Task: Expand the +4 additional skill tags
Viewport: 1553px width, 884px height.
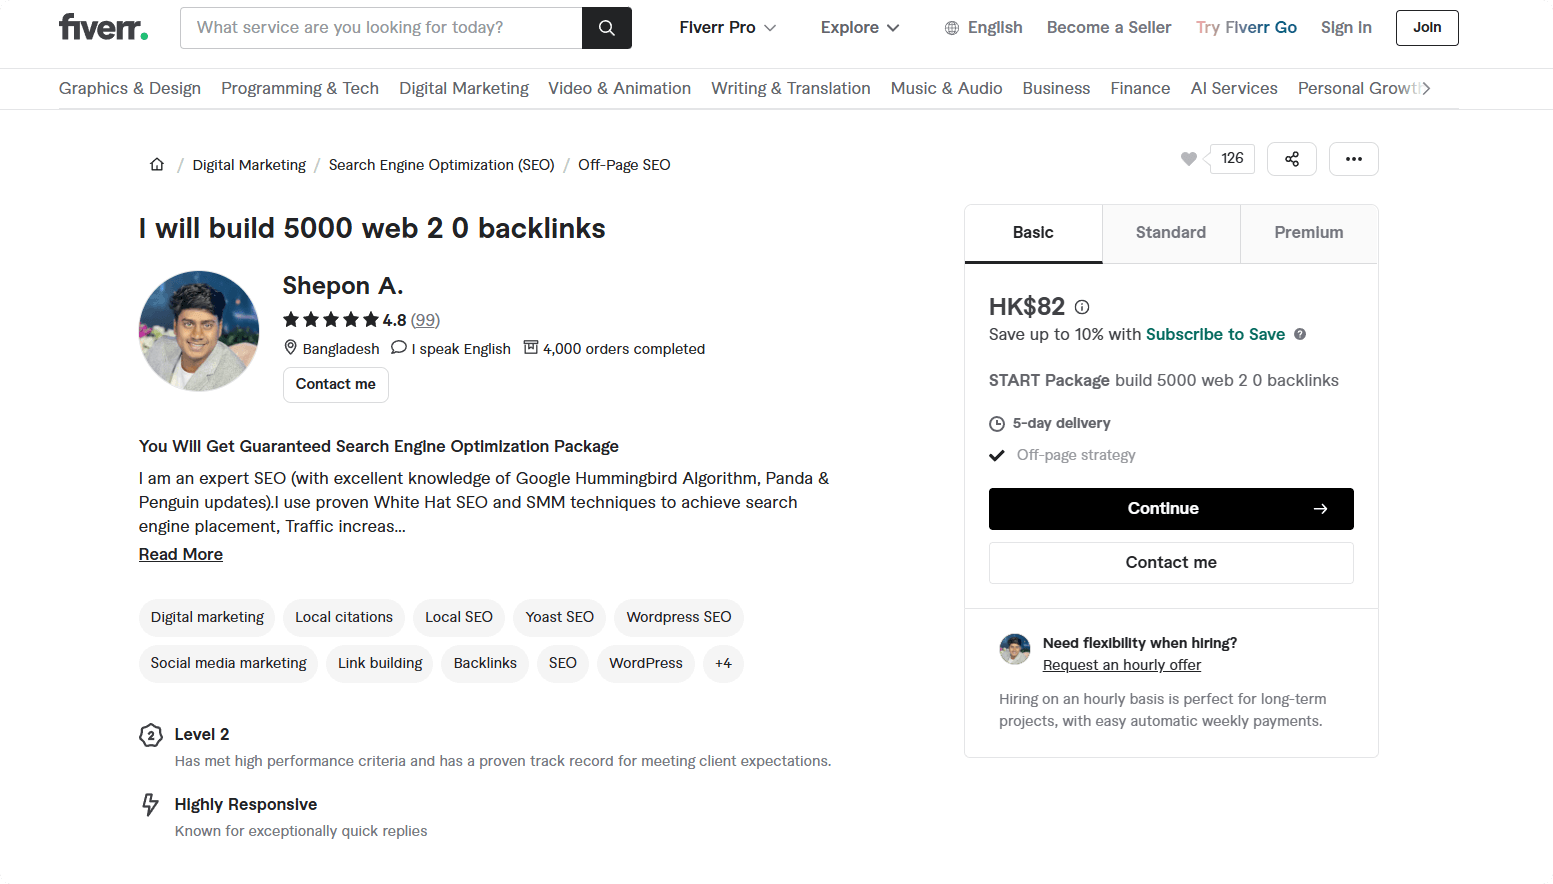Action: [x=723, y=663]
